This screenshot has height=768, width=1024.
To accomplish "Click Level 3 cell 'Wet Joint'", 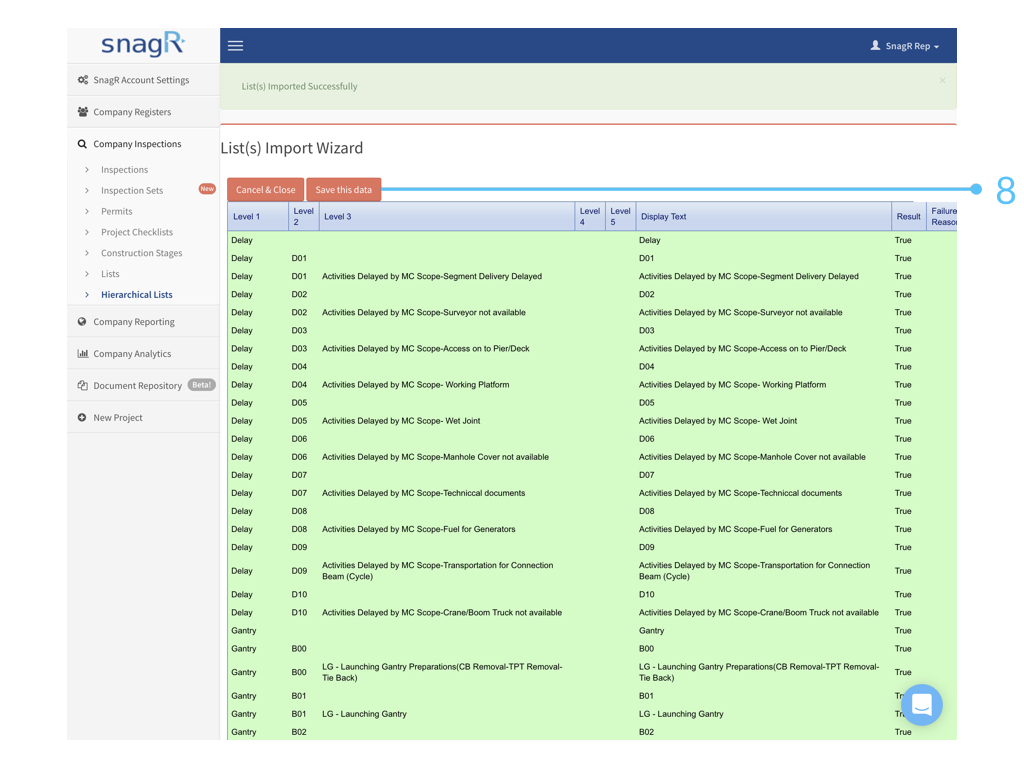I will tap(401, 421).
